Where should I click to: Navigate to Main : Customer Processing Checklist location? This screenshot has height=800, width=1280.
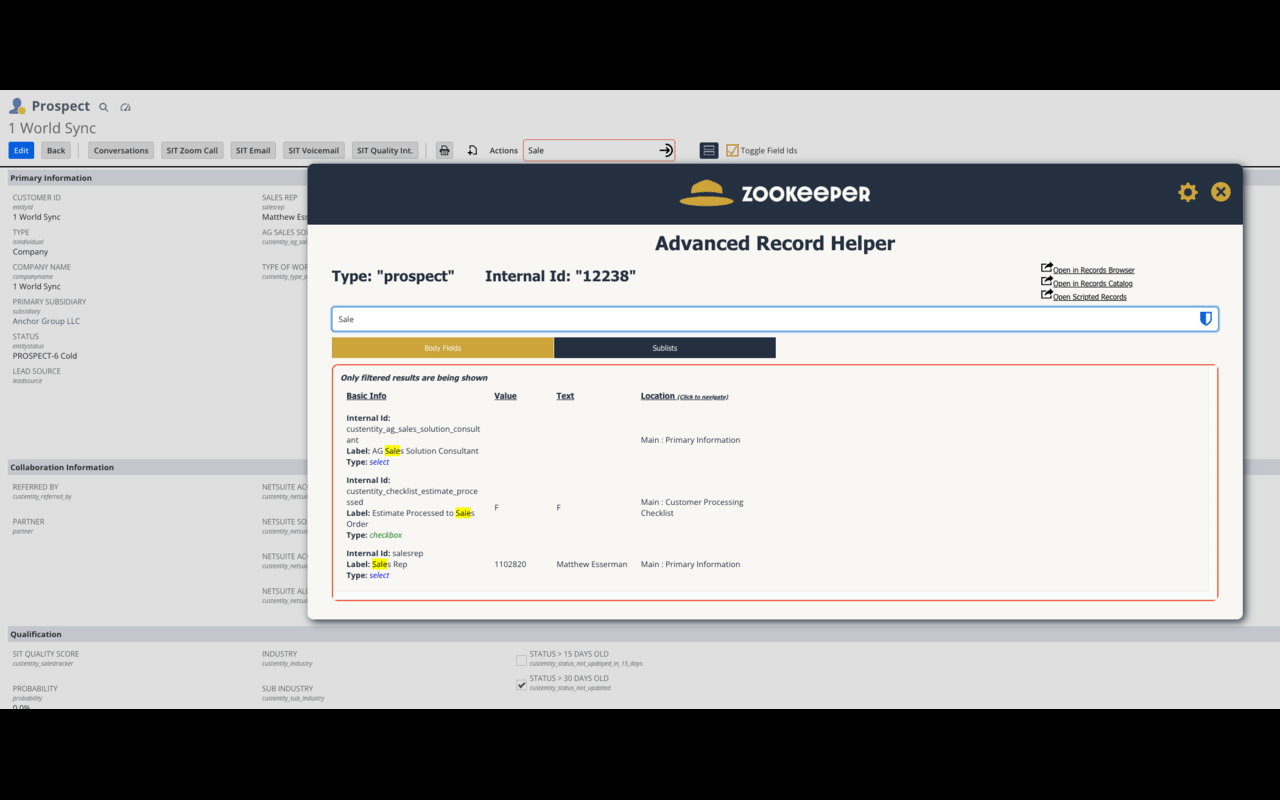(x=692, y=508)
